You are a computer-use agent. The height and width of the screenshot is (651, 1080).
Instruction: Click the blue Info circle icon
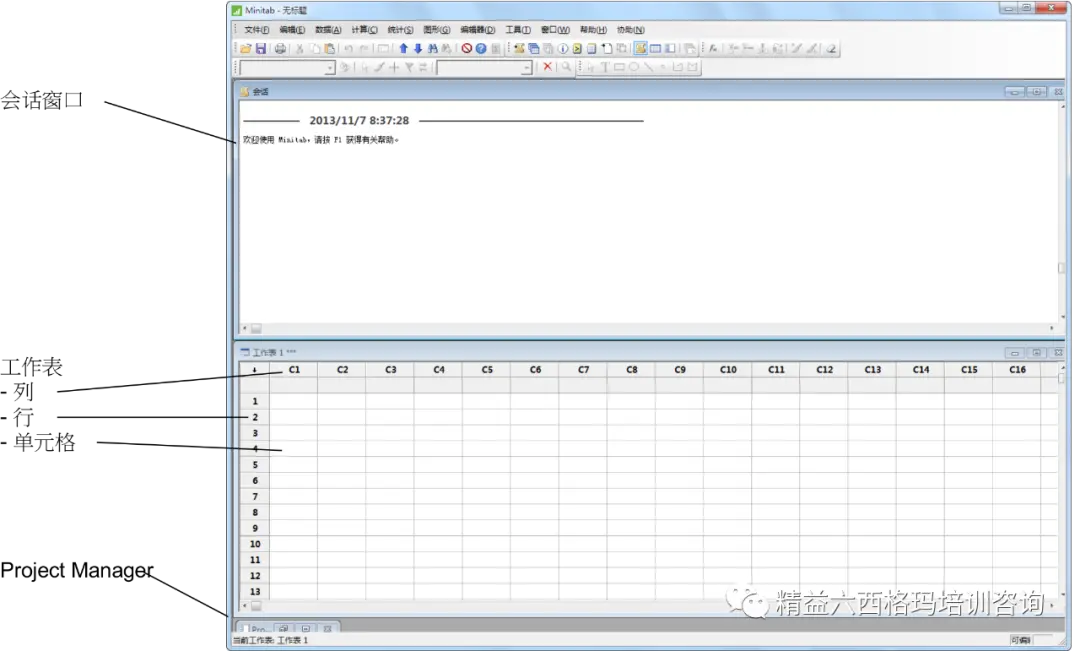click(563, 48)
